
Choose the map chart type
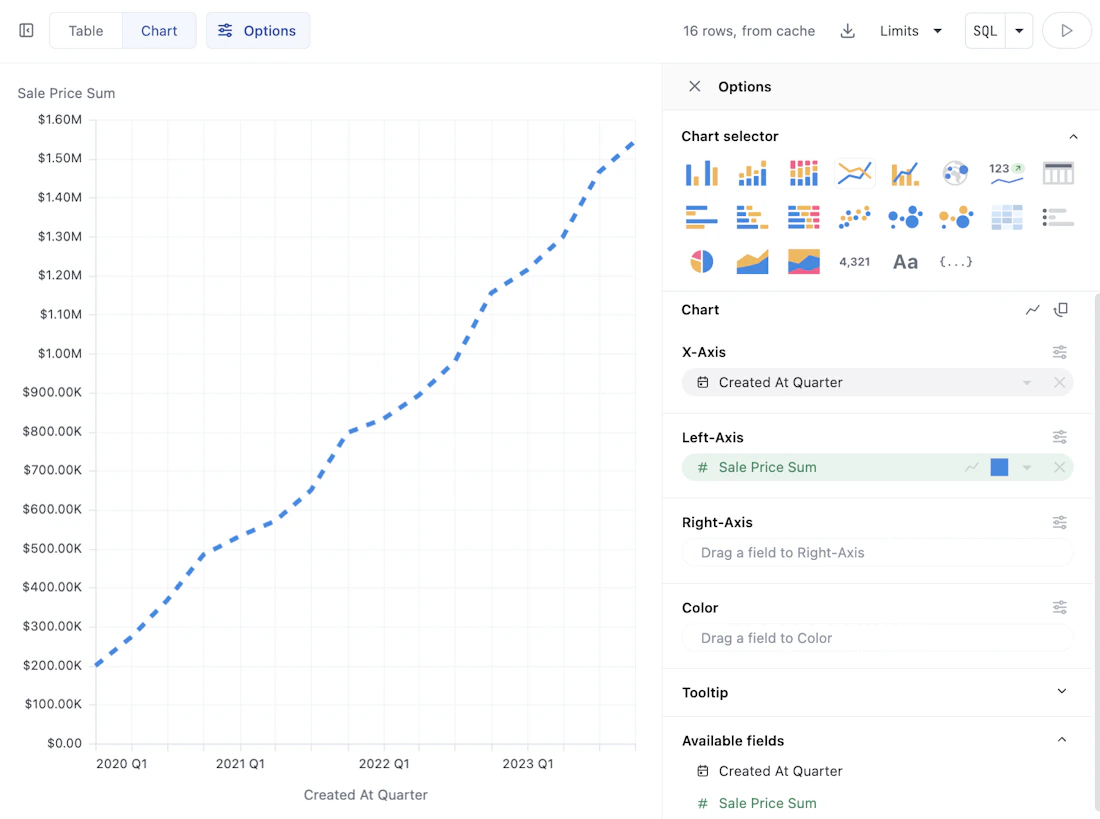(955, 172)
